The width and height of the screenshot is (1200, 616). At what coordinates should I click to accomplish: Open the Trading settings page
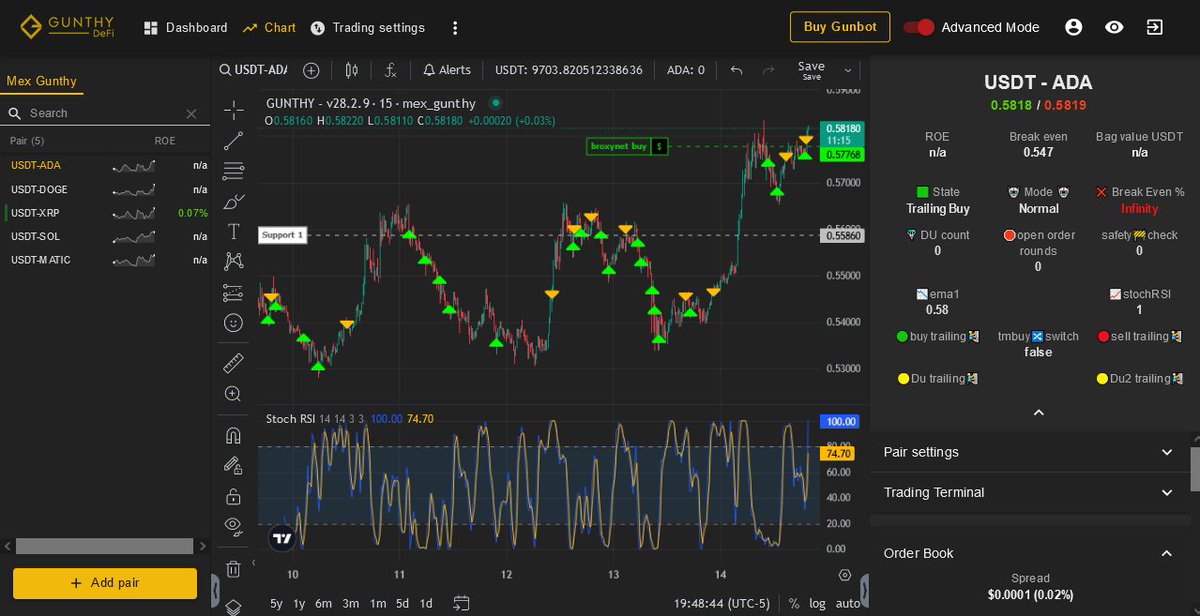tap(367, 27)
